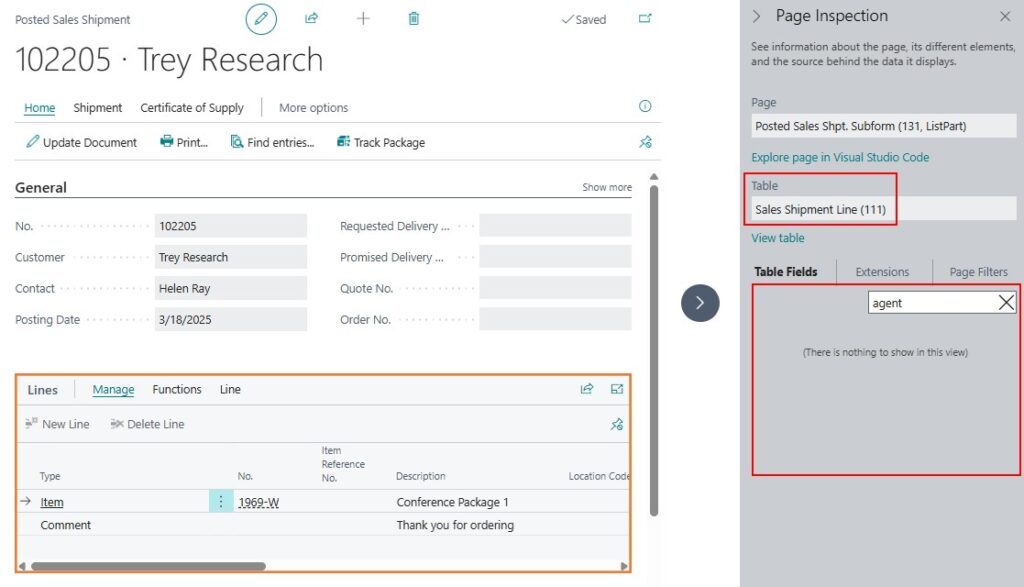Open More options menu
Screen dimensions: 1024x587
[x=313, y=108]
